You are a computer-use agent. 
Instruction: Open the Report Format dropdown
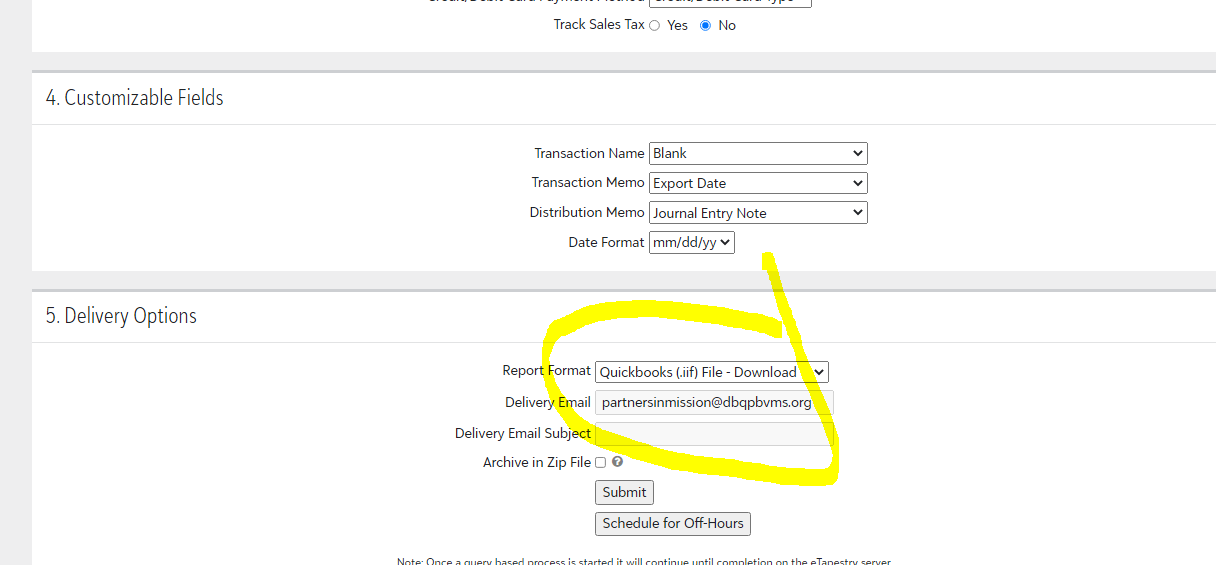(712, 372)
